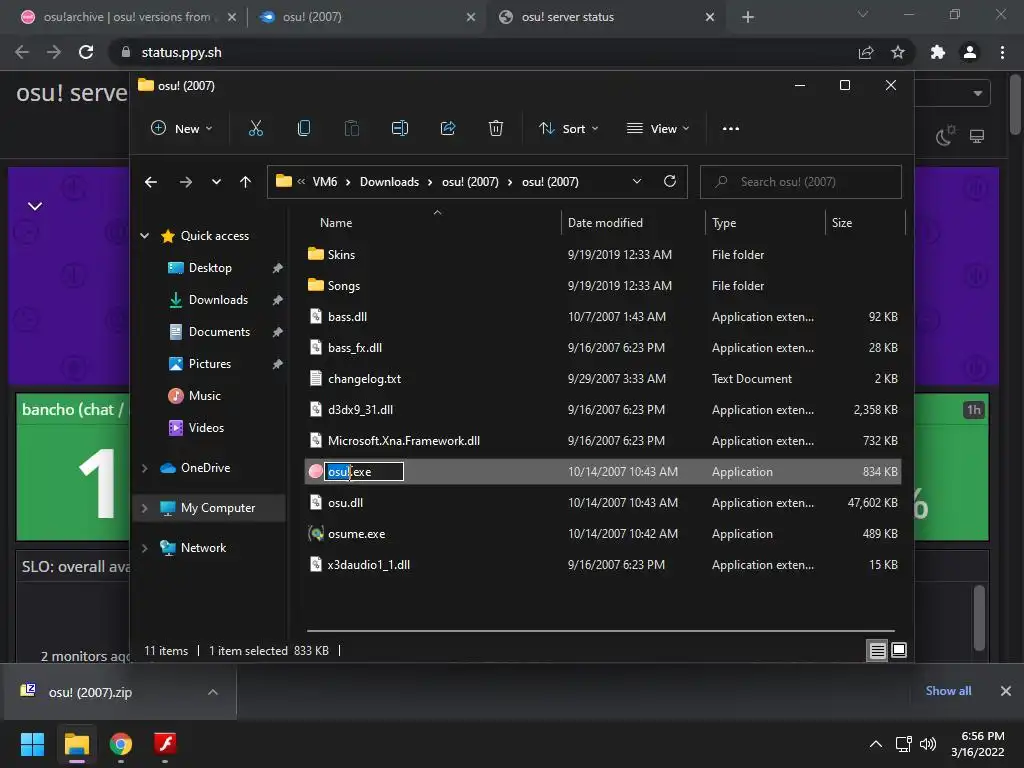
Task: Open Windows Start menu
Action: click(32, 744)
